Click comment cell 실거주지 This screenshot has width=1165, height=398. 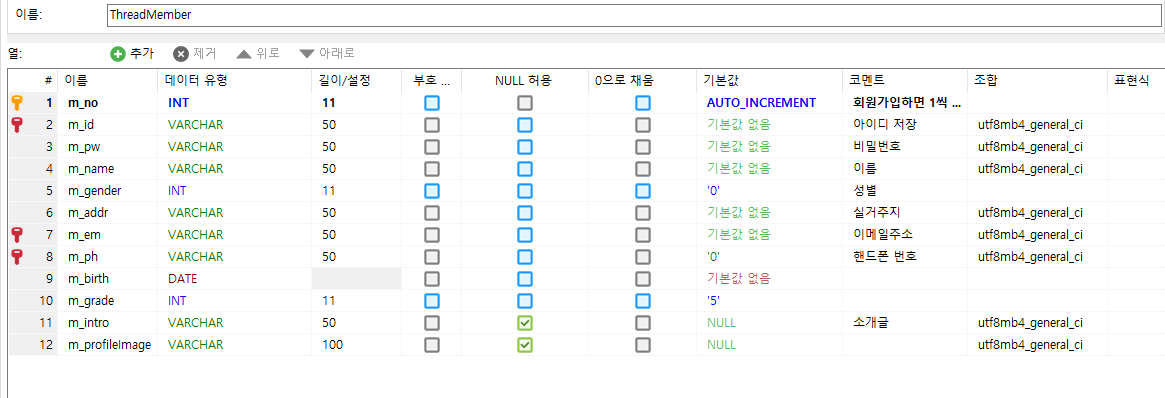pos(877,213)
